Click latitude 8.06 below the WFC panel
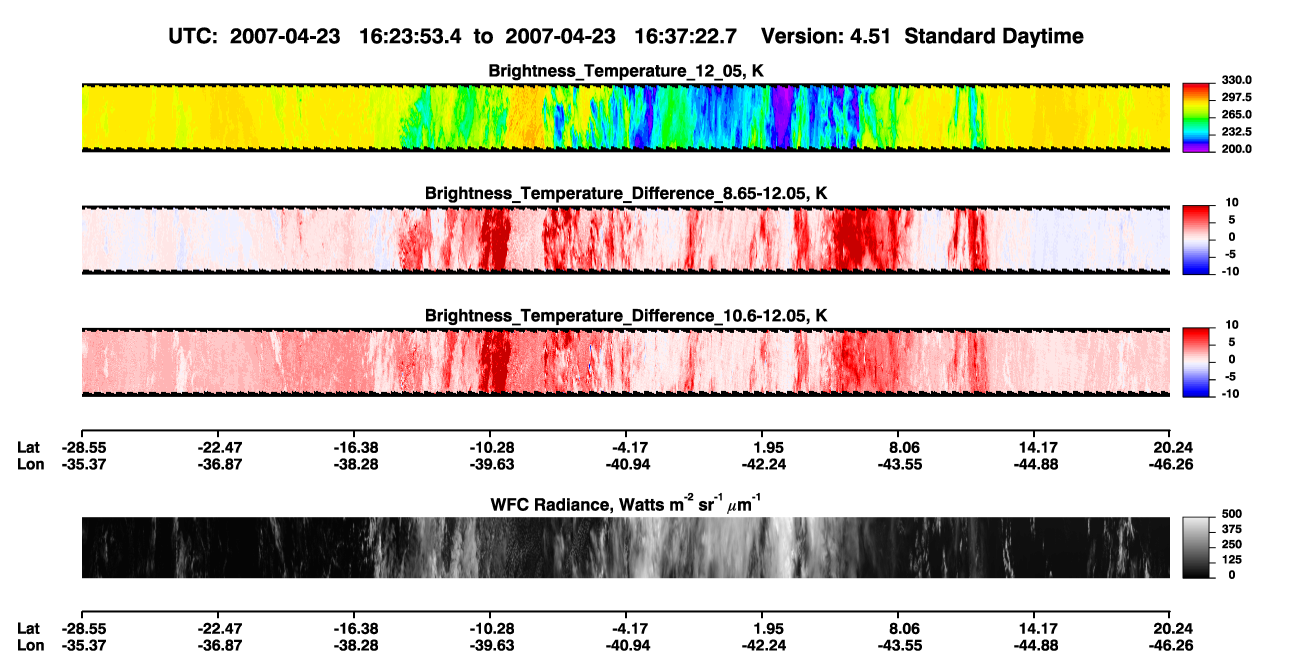The width and height of the screenshot is (1300, 667). coord(899,628)
